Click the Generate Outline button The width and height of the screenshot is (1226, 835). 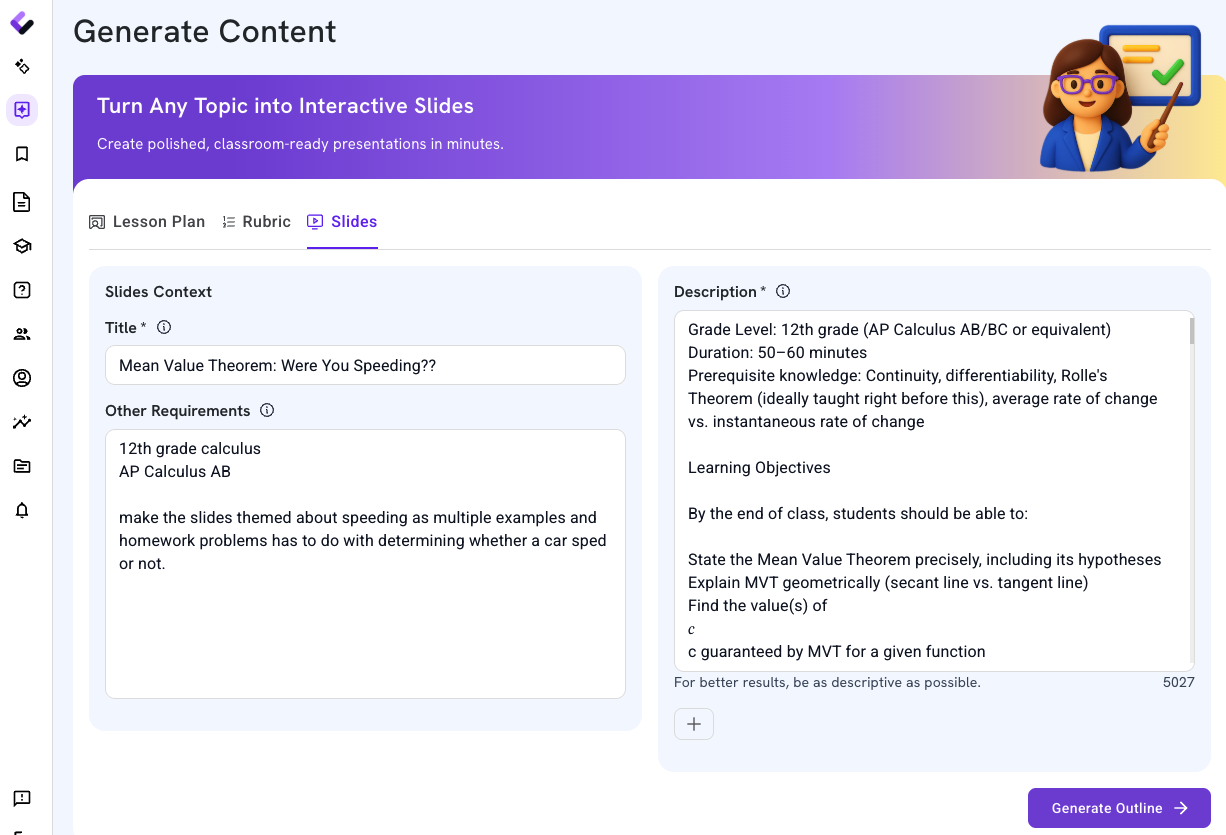[1119, 808]
